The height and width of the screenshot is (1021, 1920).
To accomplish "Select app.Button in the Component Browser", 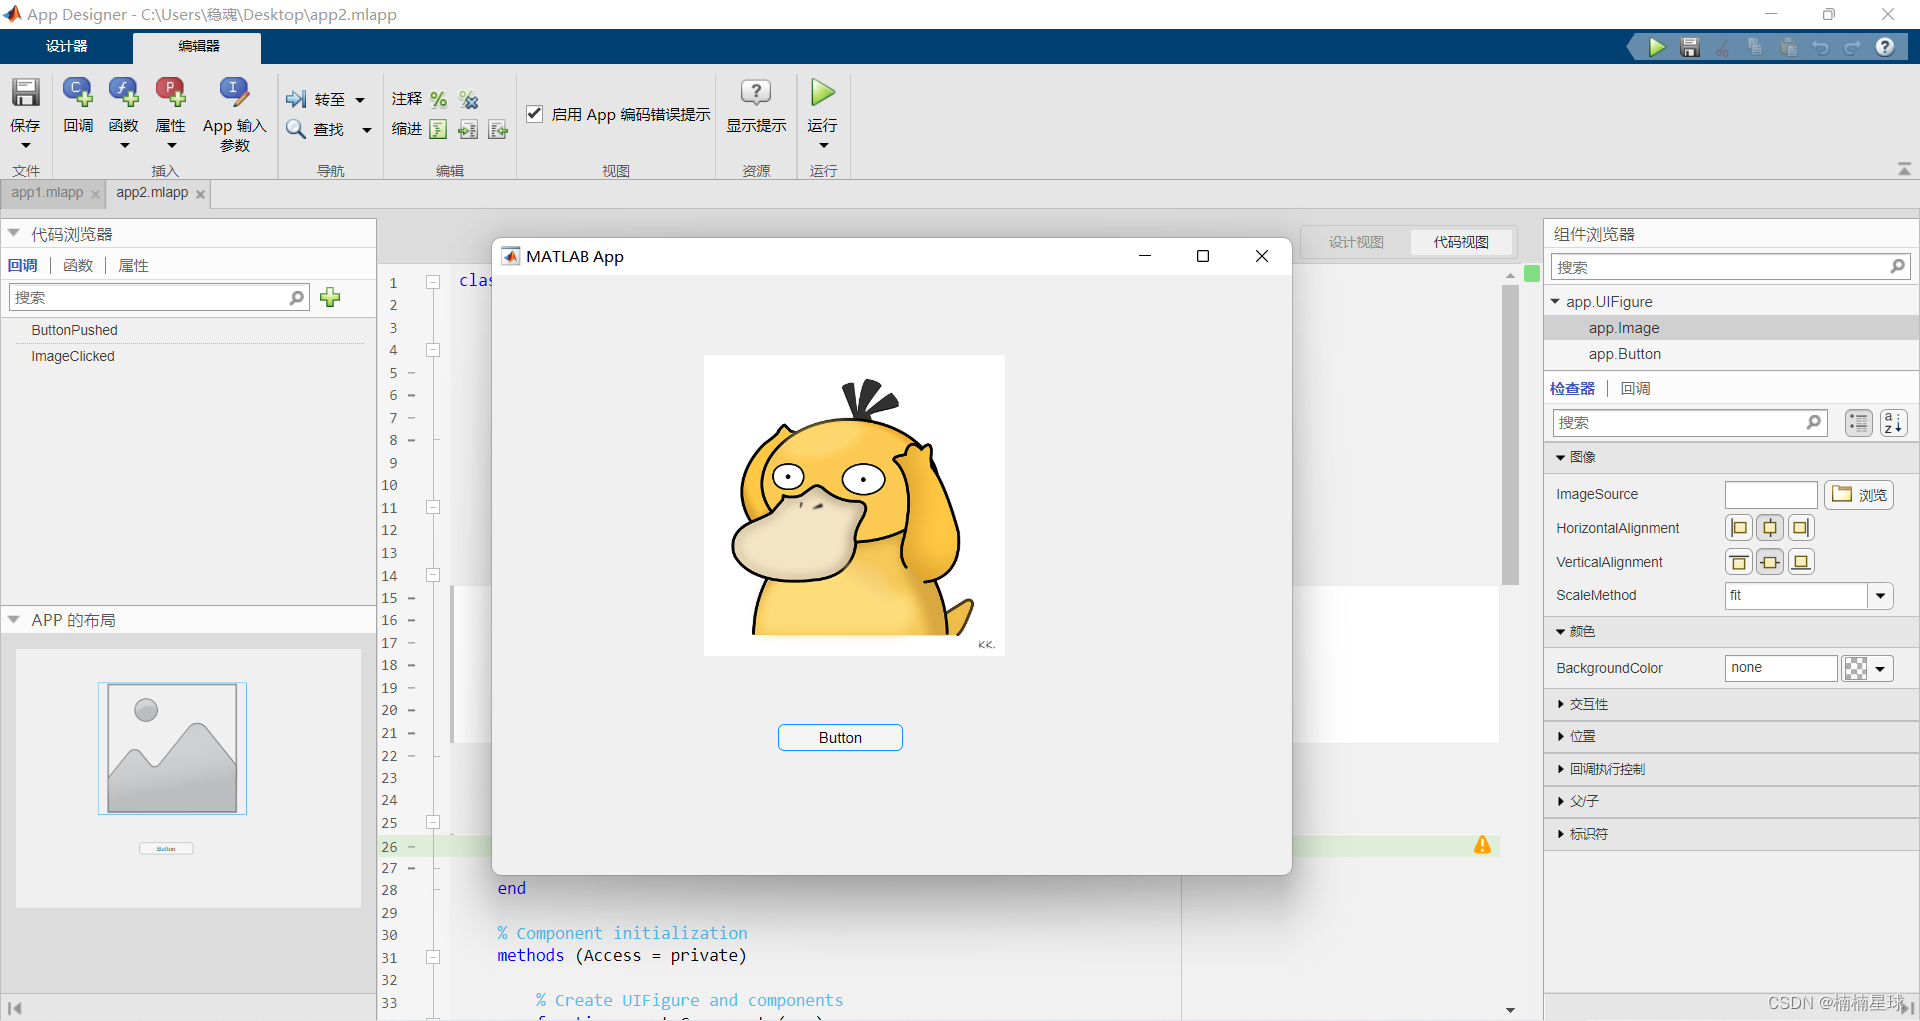I will coord(1624,354).
